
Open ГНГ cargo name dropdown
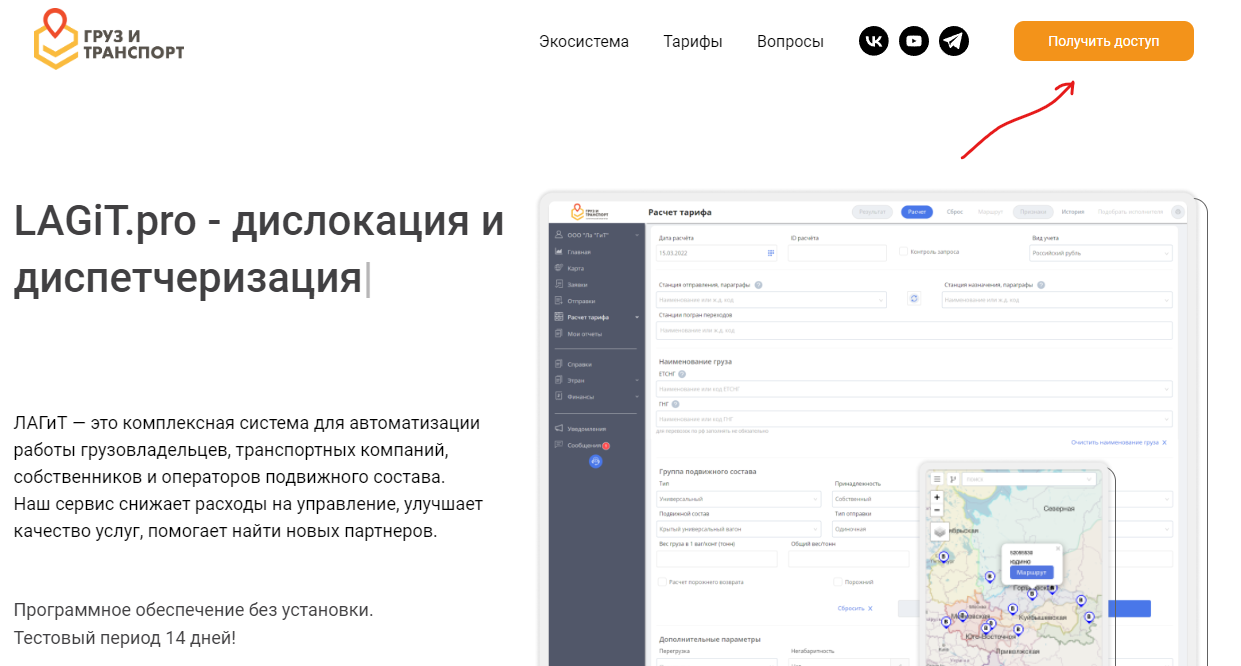914,419
